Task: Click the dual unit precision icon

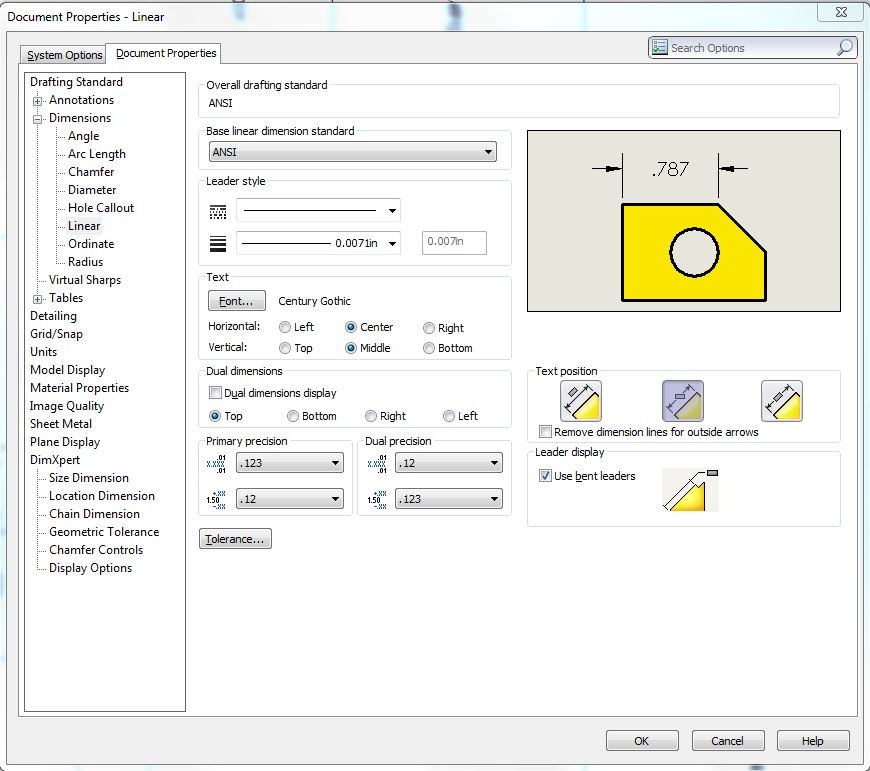Action: tap(377, 463)
